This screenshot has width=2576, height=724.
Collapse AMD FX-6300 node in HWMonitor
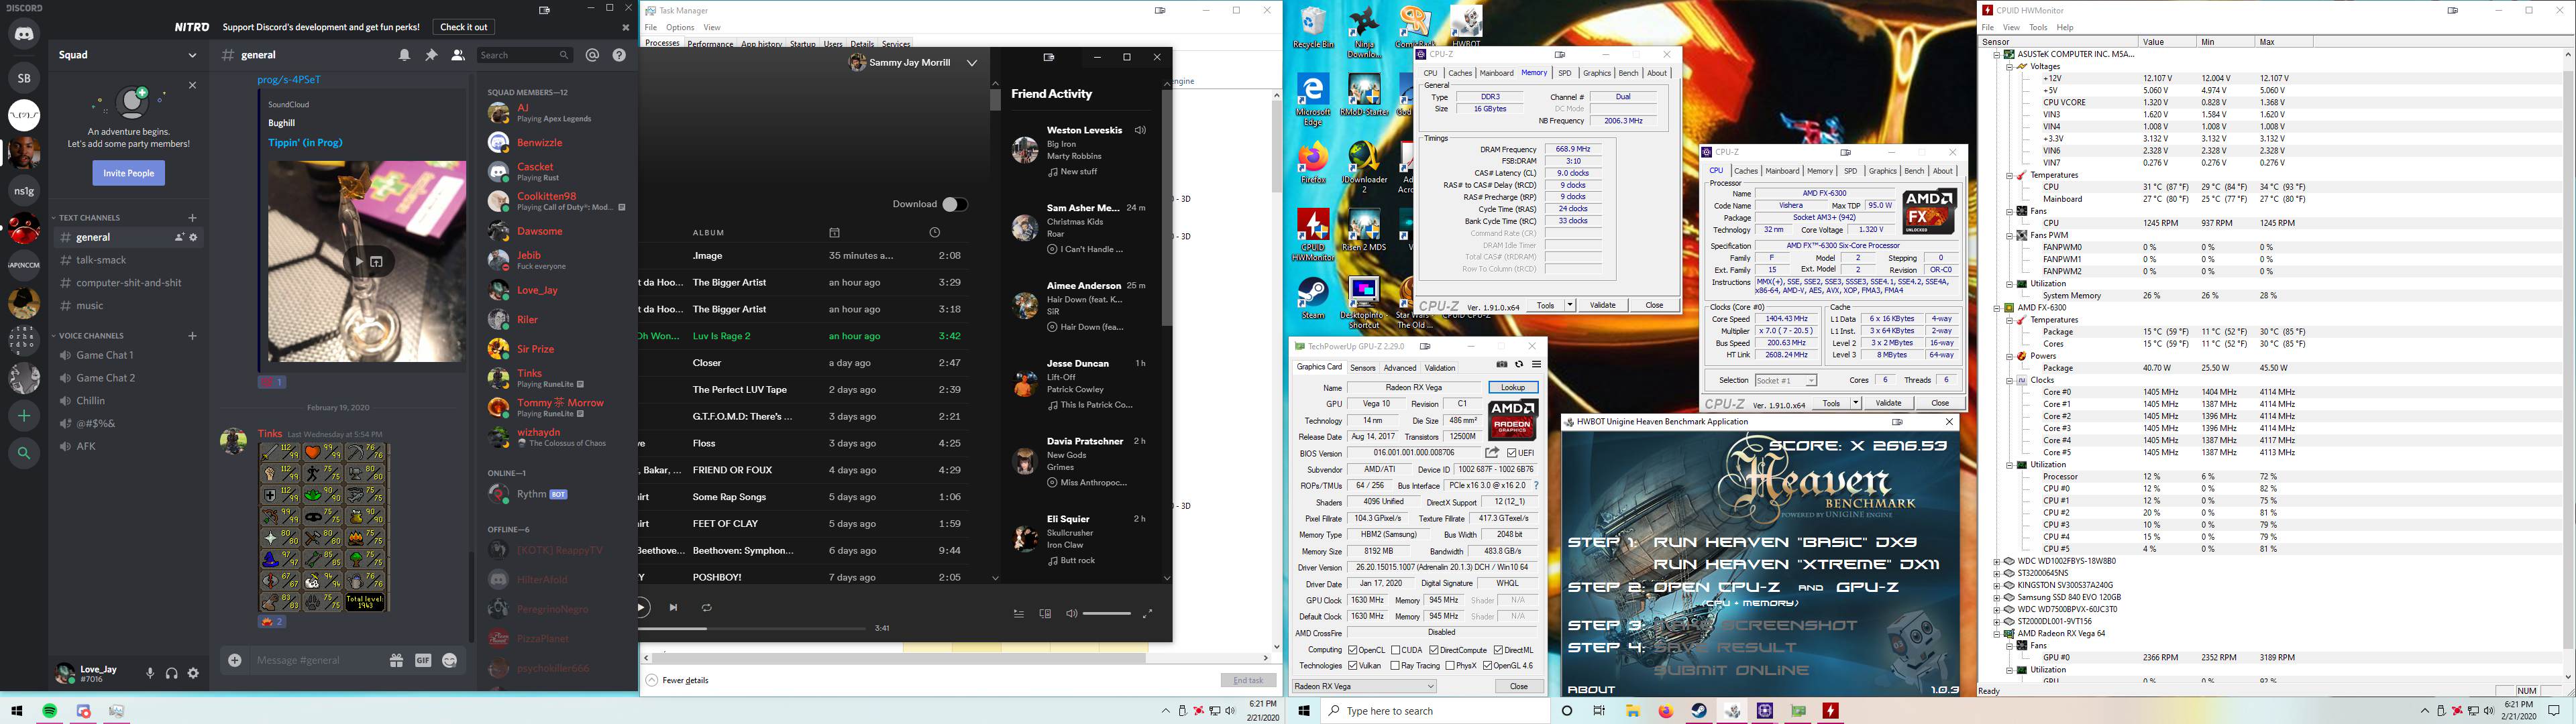click(x=1997, y=308)
